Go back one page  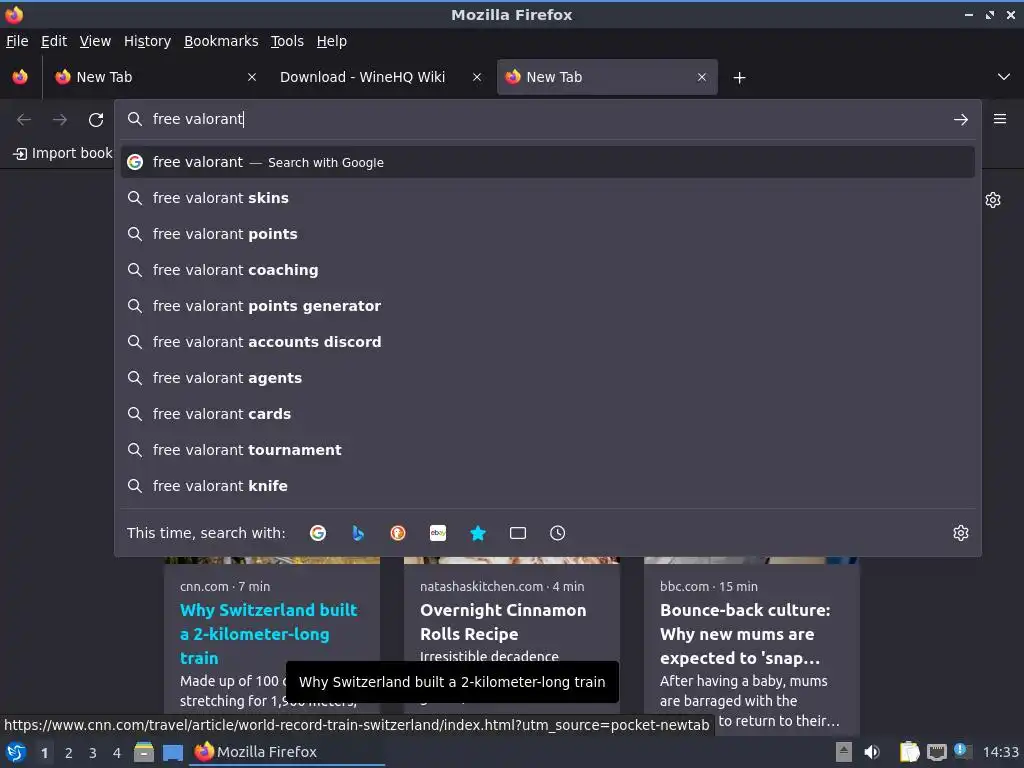(x=24, y=120)
